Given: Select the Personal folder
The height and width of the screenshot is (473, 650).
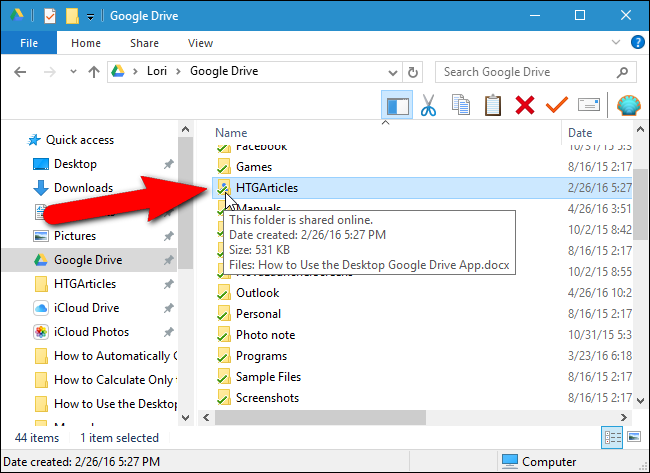Looking at the screenshot, I should (258, 314).
